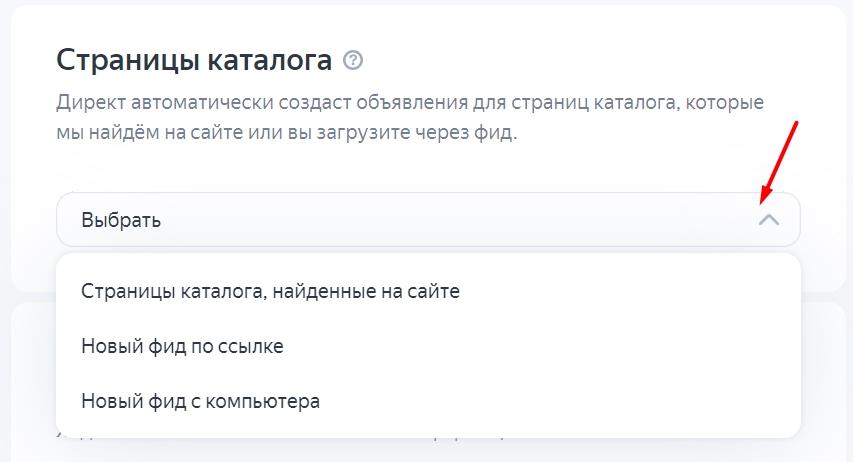Pick Новый фид с компьютера option
This screenshot has height=462, width=853.
coord(200,402)
